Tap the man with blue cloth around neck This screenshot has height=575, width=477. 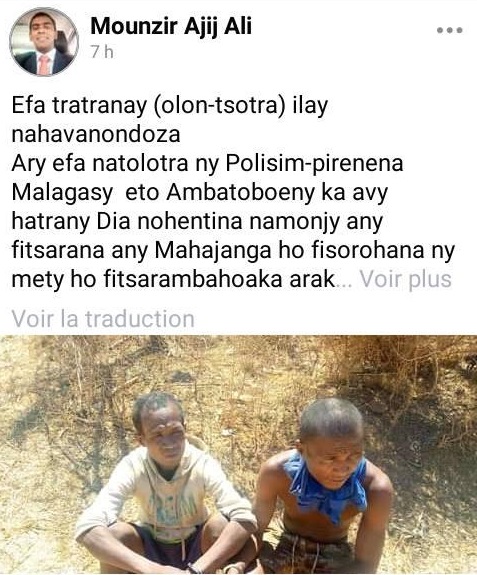323,488
